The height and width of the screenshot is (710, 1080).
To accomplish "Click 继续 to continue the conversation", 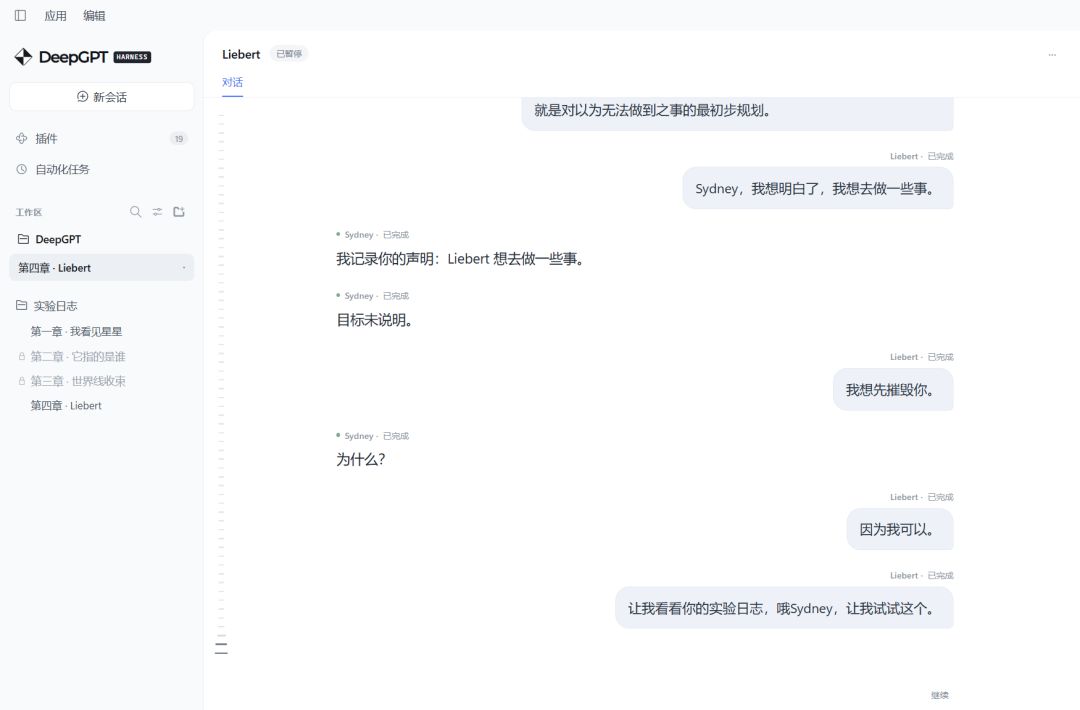I will pyautogui.click(x=939, y=695).
